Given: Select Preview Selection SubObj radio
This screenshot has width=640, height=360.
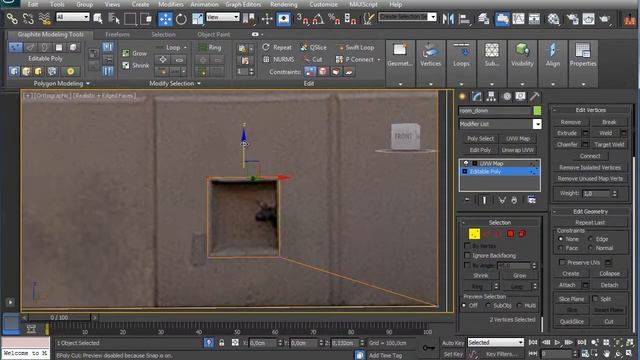Looking at the screenshot, I should click(488, 305).
